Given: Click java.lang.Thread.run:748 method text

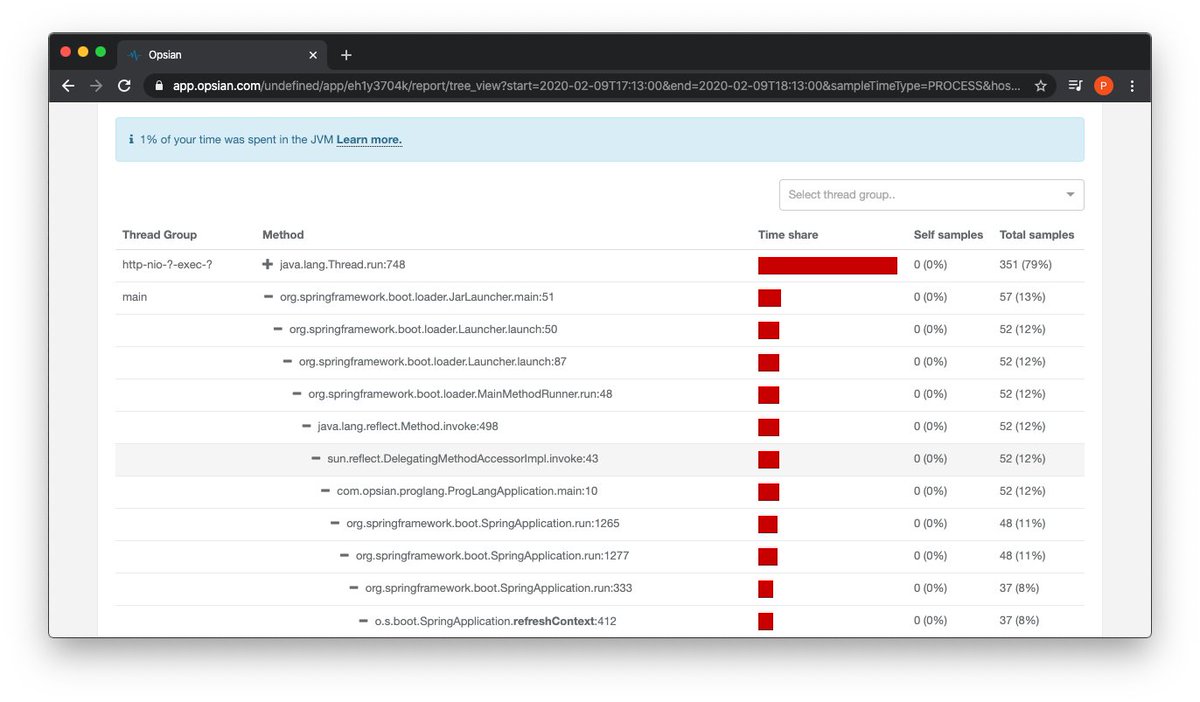Looking at the screenshot, I should pos(342,265).
